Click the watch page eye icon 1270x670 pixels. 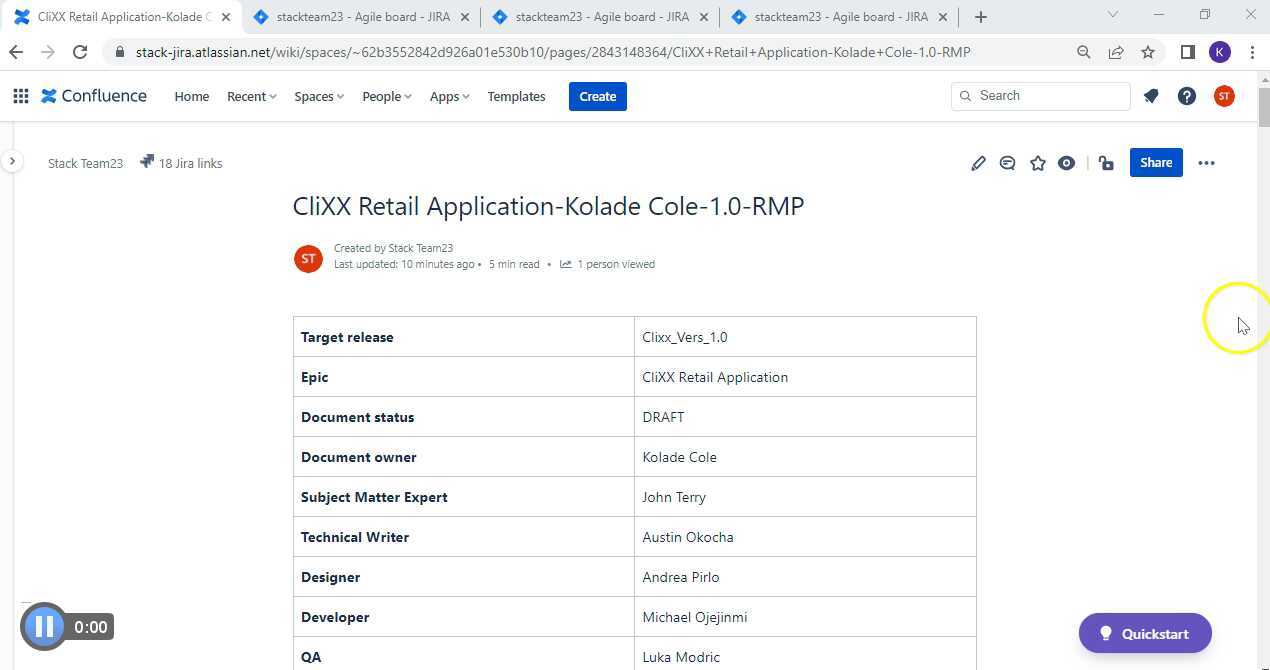click(1066, 162)
